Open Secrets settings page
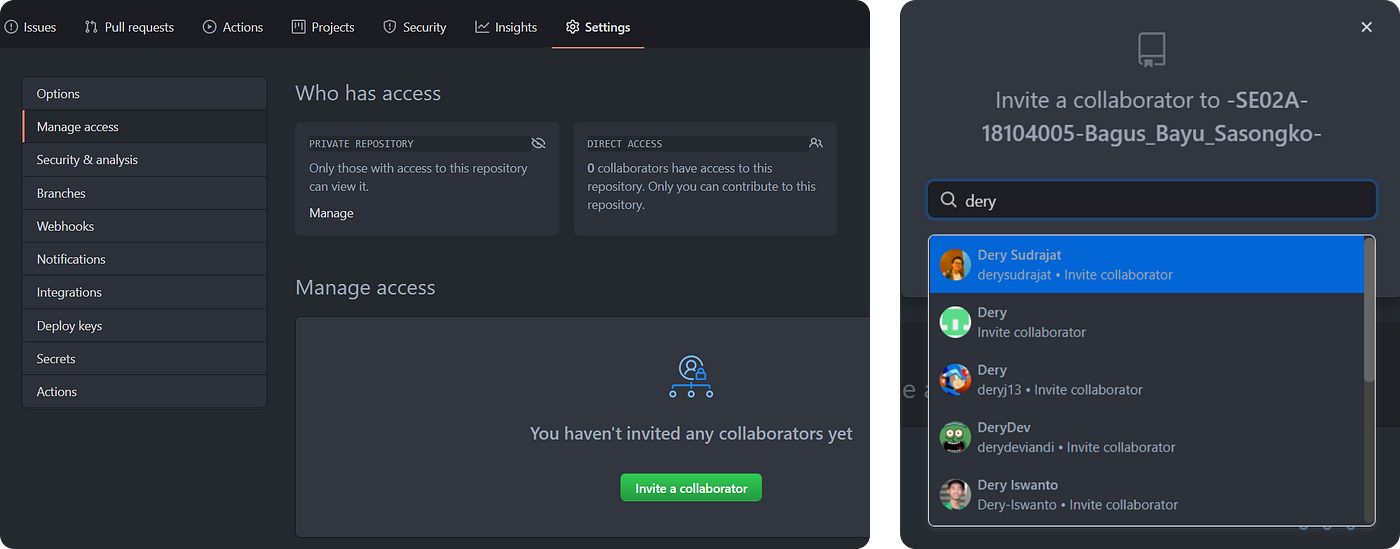 click(x=145, y=359)
